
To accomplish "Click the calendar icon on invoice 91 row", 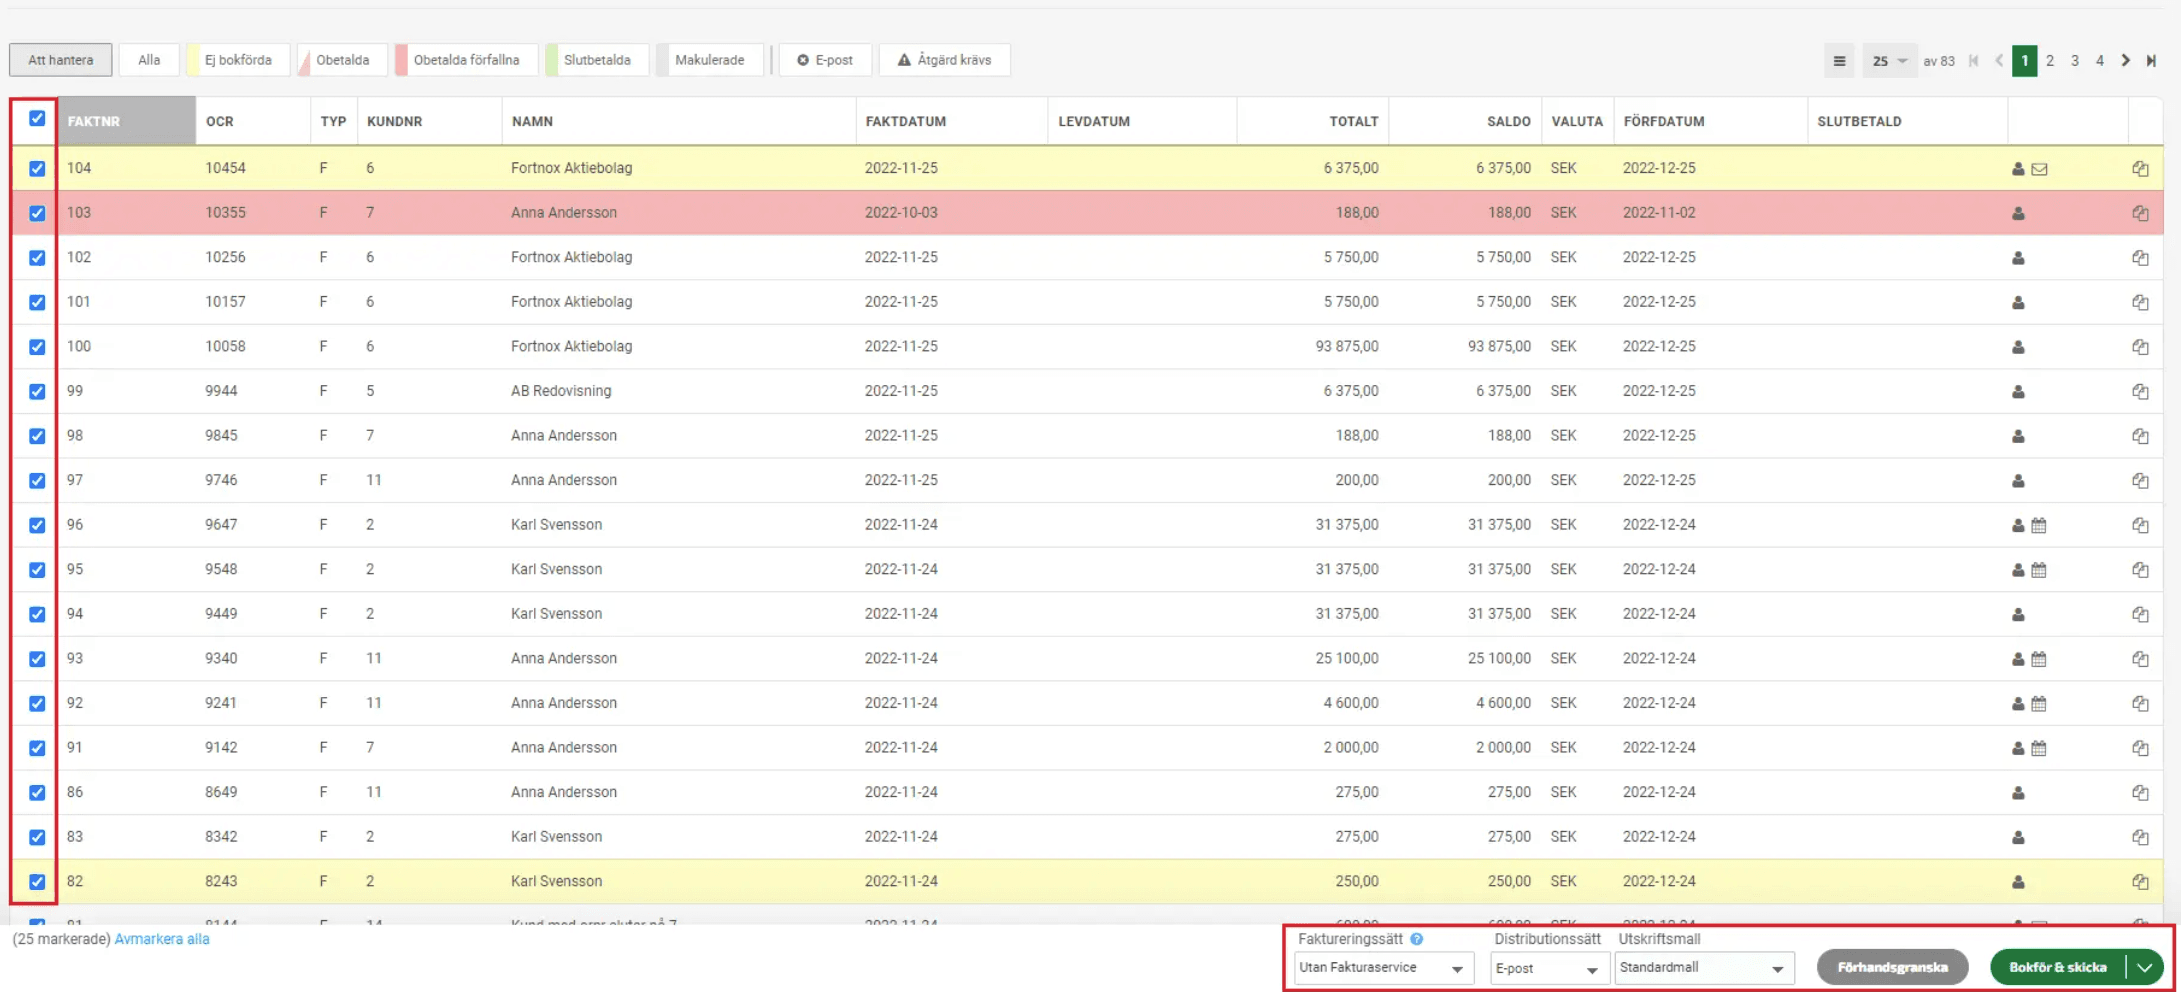I will 2039,748.
